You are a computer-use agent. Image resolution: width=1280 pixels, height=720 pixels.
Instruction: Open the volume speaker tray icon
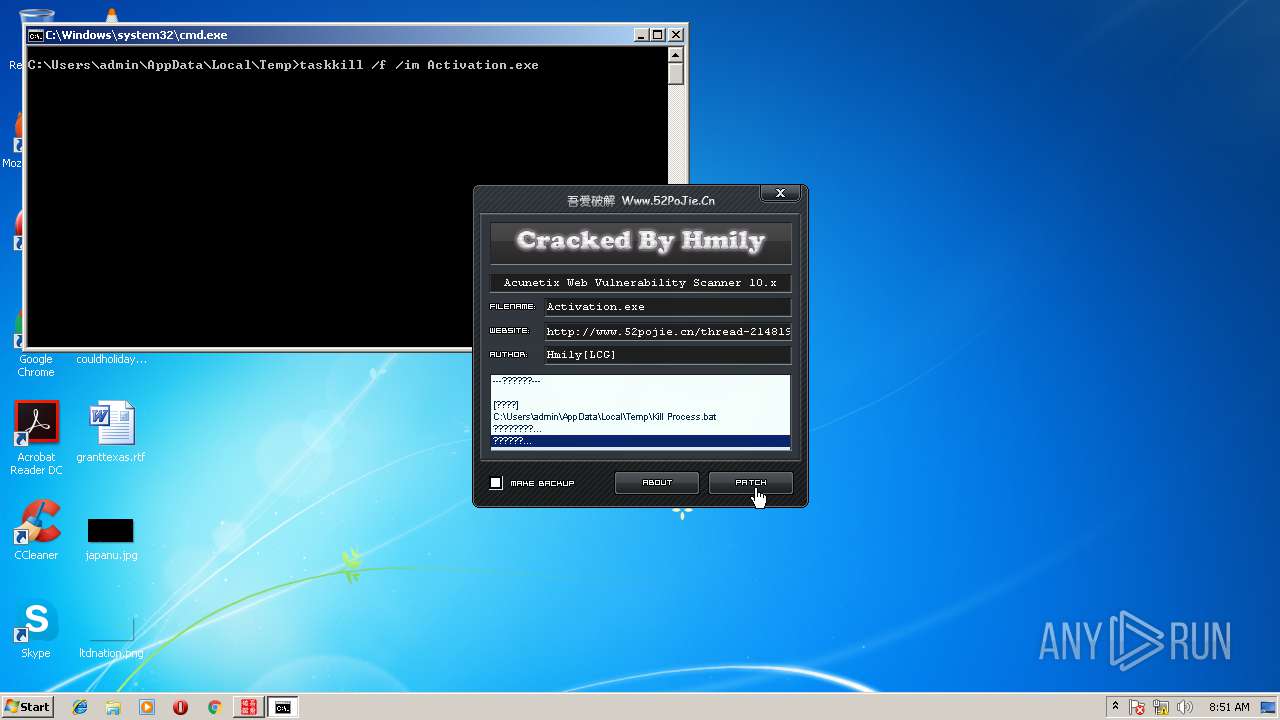(x=1185, y=708)
